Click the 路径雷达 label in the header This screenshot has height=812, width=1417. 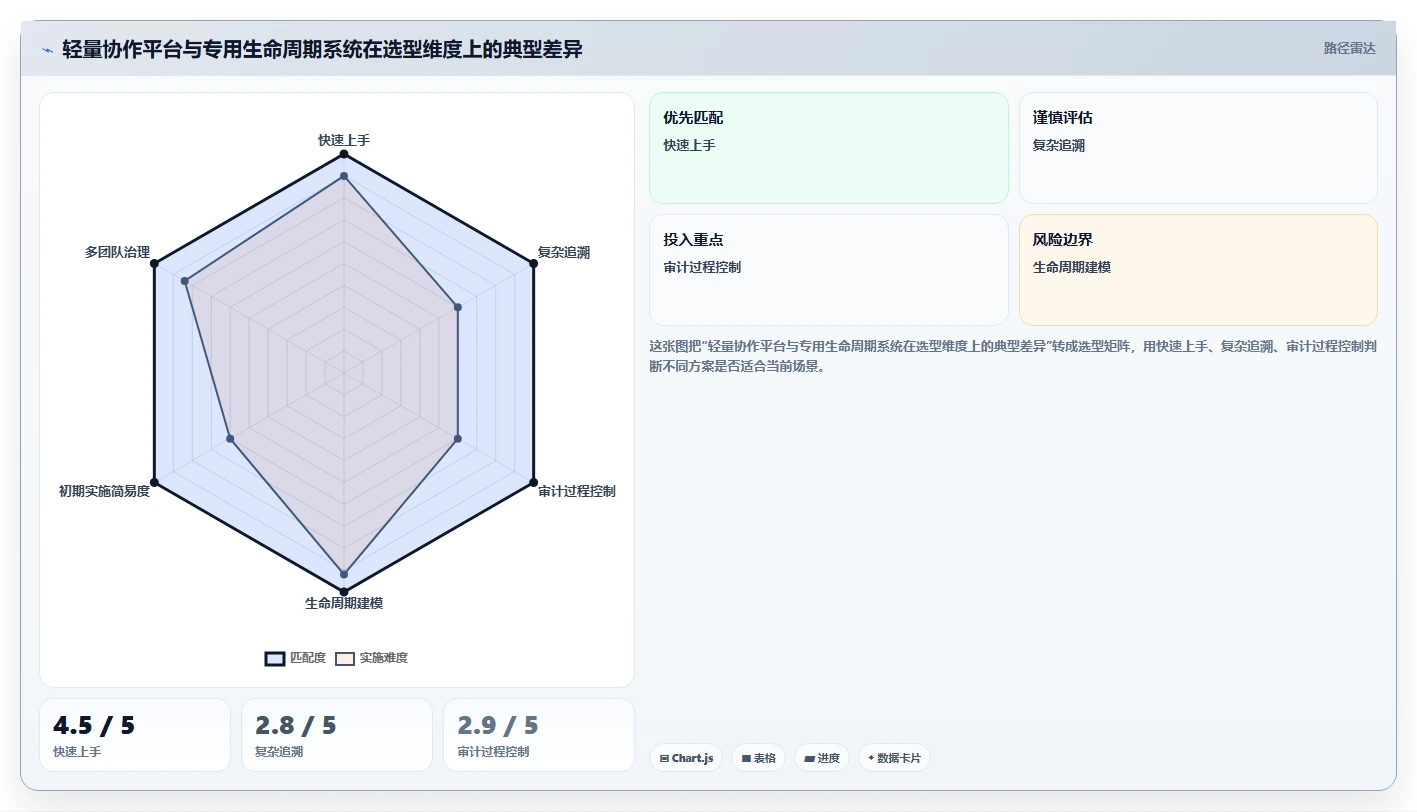1349,48
